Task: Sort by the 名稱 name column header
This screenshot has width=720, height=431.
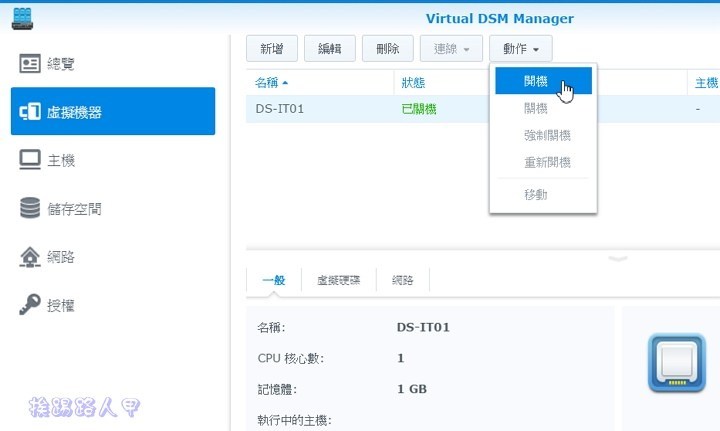Action: 320,83
